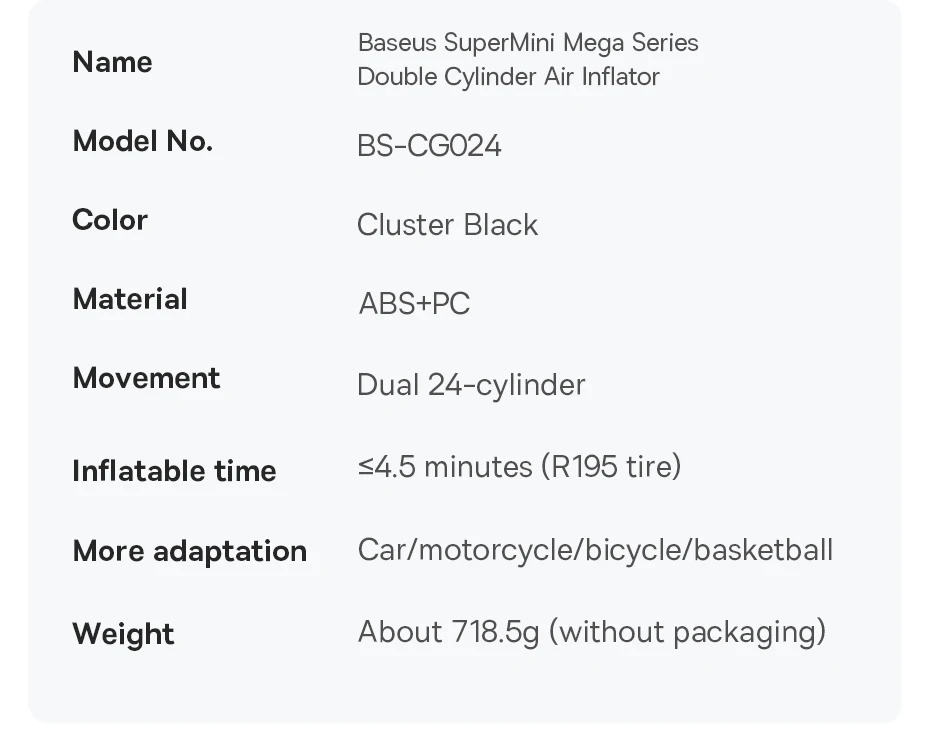Screen dimensions: 930x747
Task: Click the Weight row label
Action: pos(123,634)
